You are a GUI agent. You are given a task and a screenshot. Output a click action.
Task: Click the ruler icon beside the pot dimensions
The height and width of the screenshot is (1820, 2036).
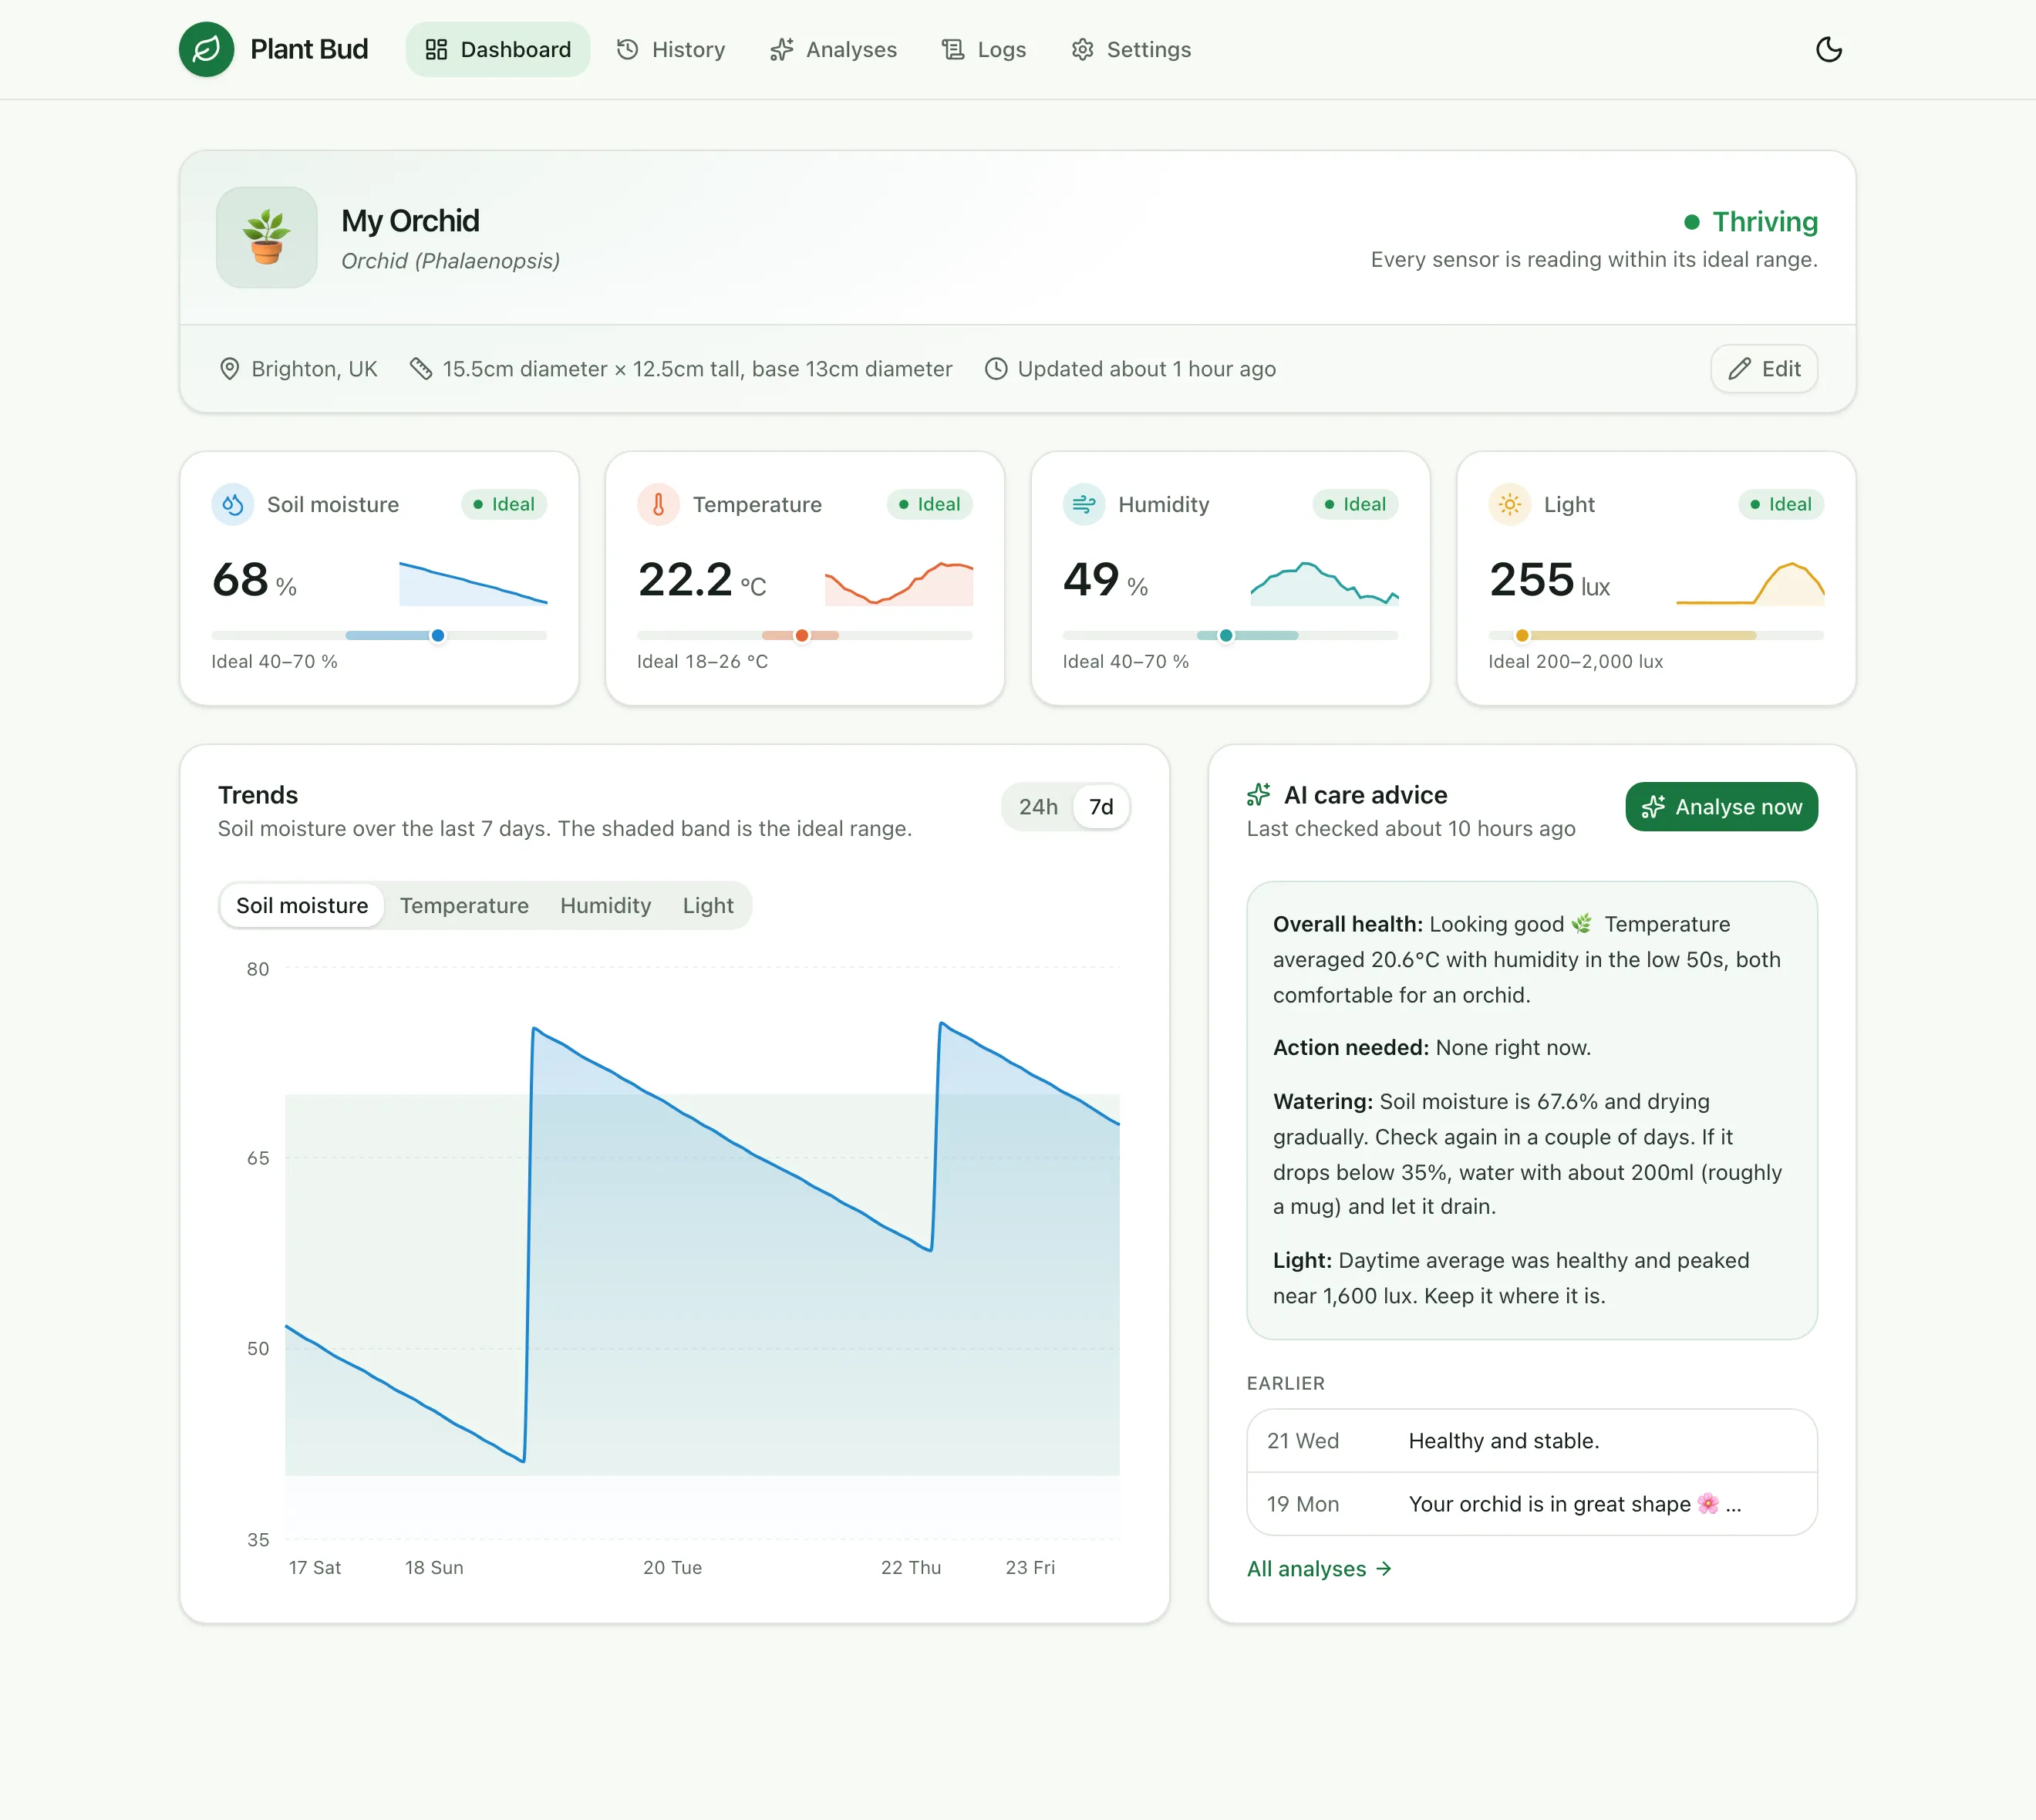click(421, 369)
